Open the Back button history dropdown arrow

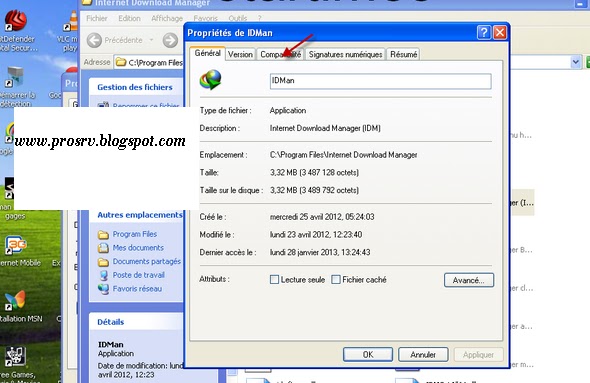151,40
